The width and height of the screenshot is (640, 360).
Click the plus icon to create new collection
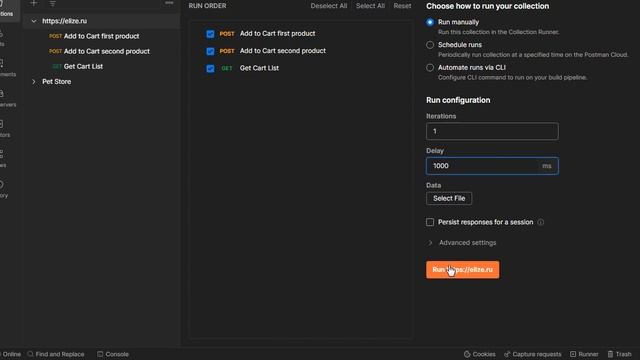(34, 3)
